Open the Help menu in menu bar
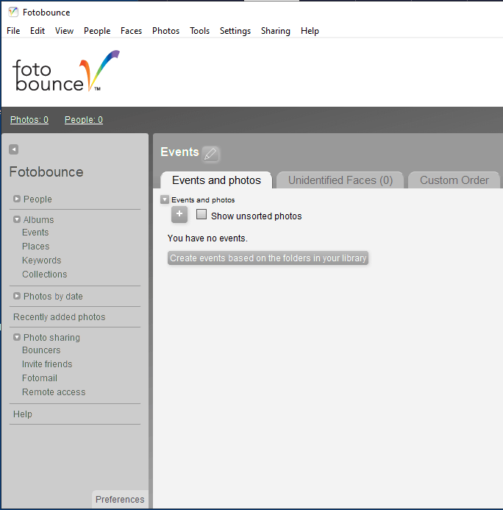This screenshot has width=503, height=510. (310, 31)
